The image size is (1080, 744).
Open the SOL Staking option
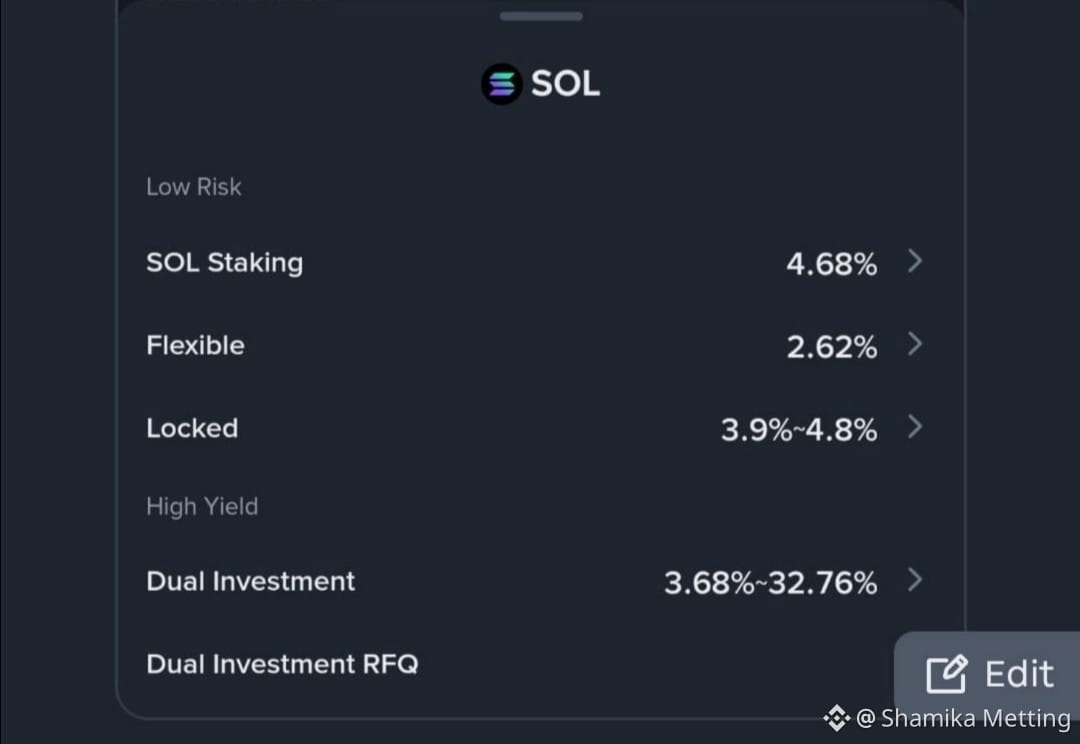click(x=541, y=262)
